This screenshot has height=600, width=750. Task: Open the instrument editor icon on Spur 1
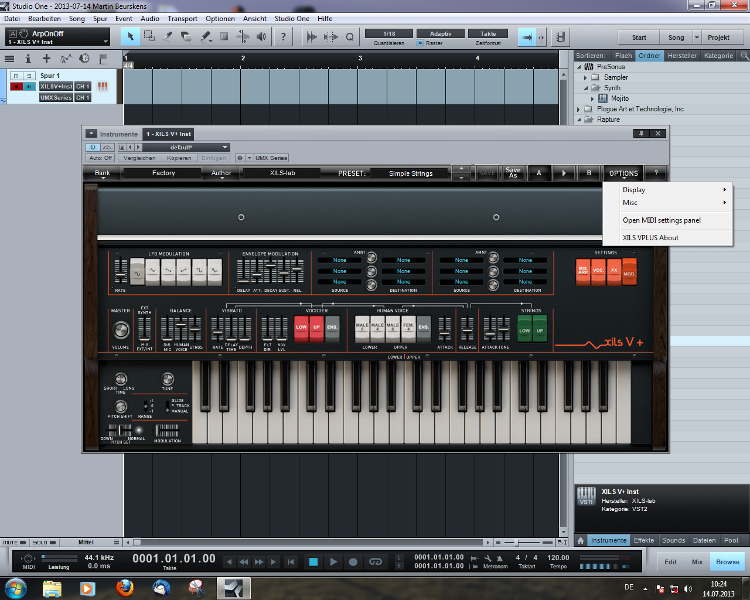click(102, 86)
